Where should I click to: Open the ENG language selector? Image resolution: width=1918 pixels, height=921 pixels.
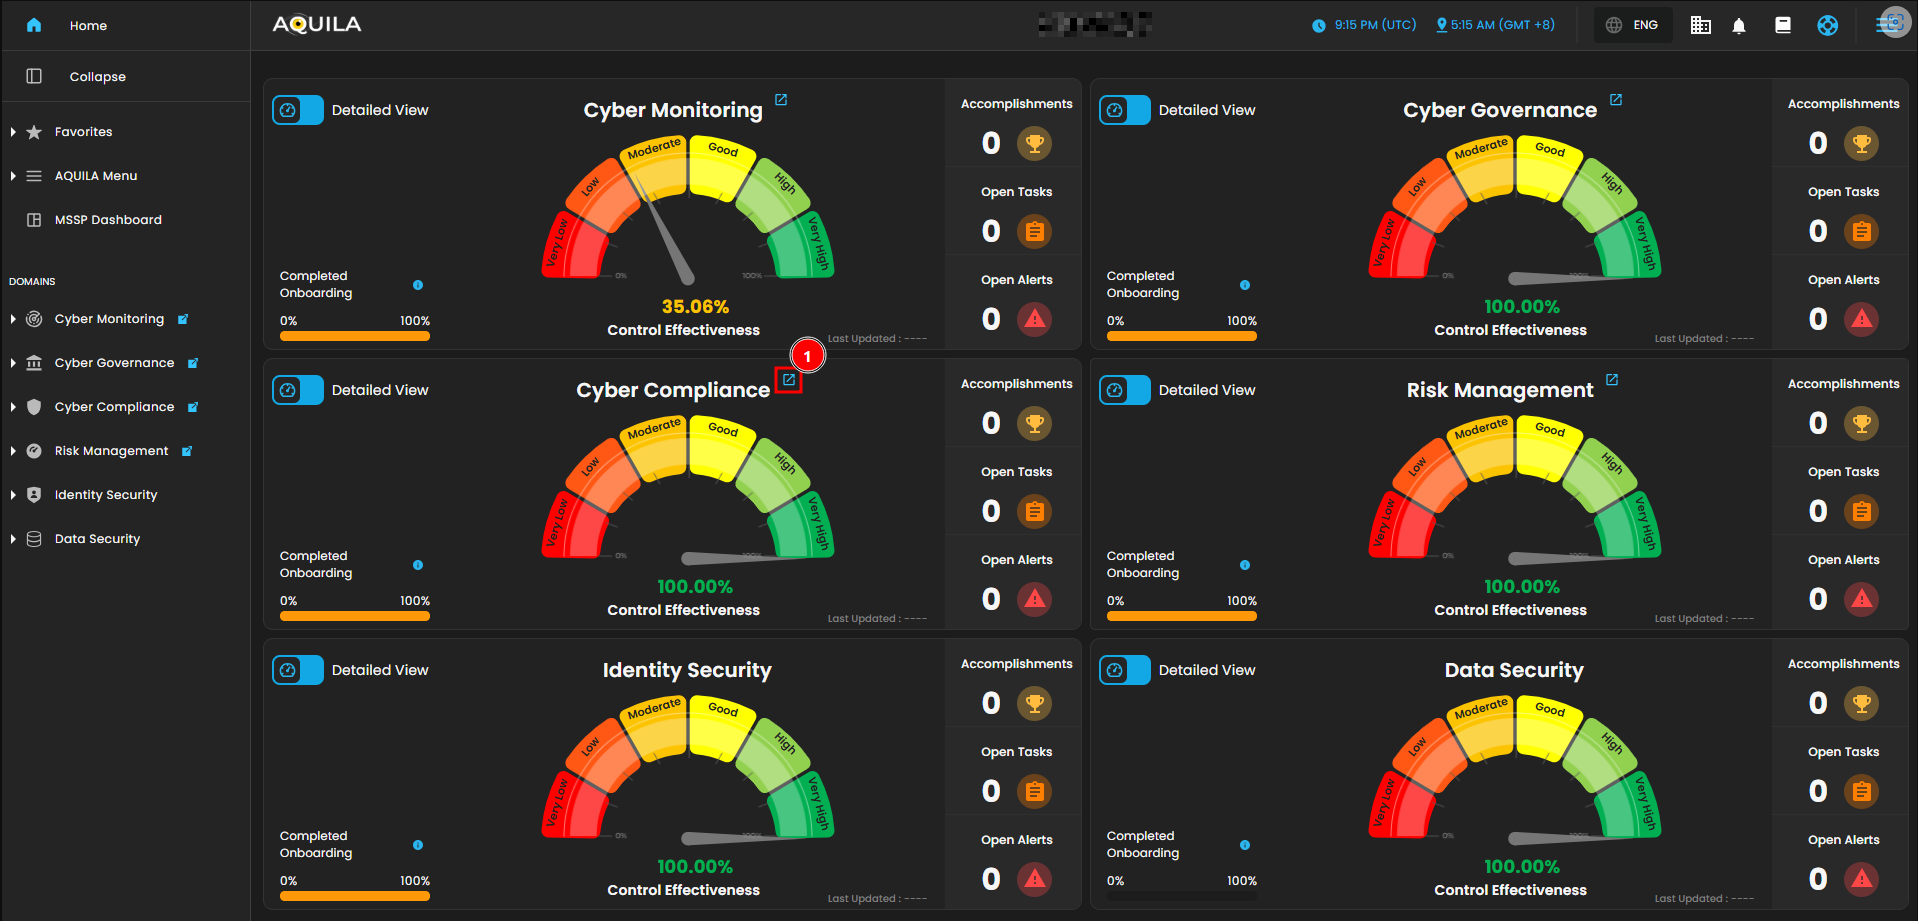click(x=1632, y=26)
